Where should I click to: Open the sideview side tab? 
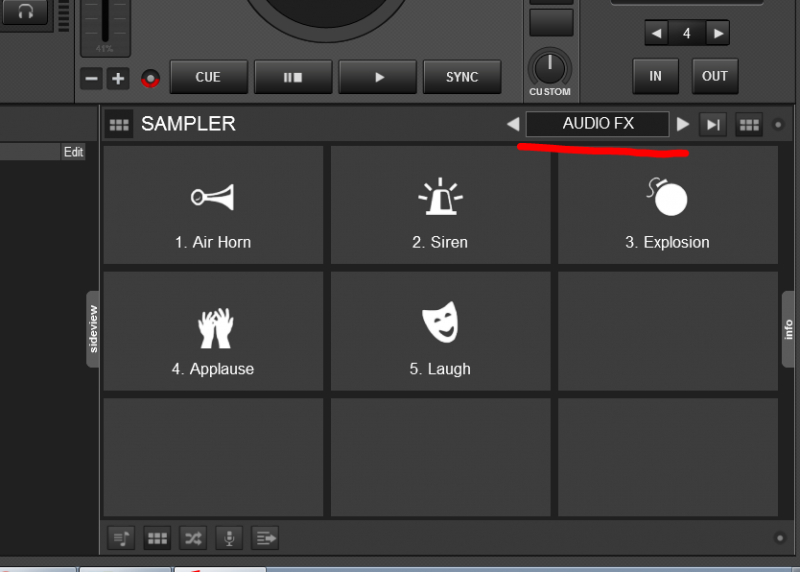[x=94, y=329]
